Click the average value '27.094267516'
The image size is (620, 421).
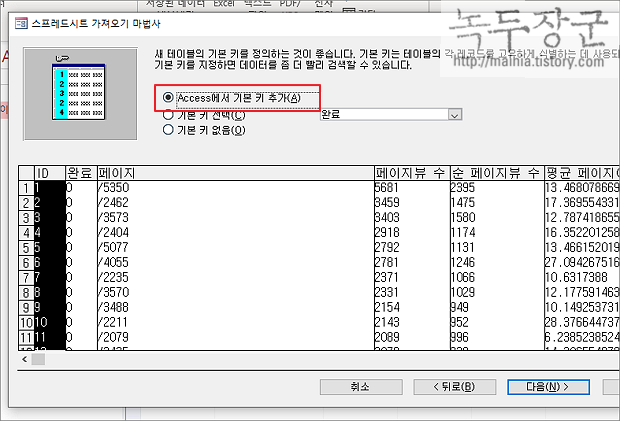tap(582, 262)
